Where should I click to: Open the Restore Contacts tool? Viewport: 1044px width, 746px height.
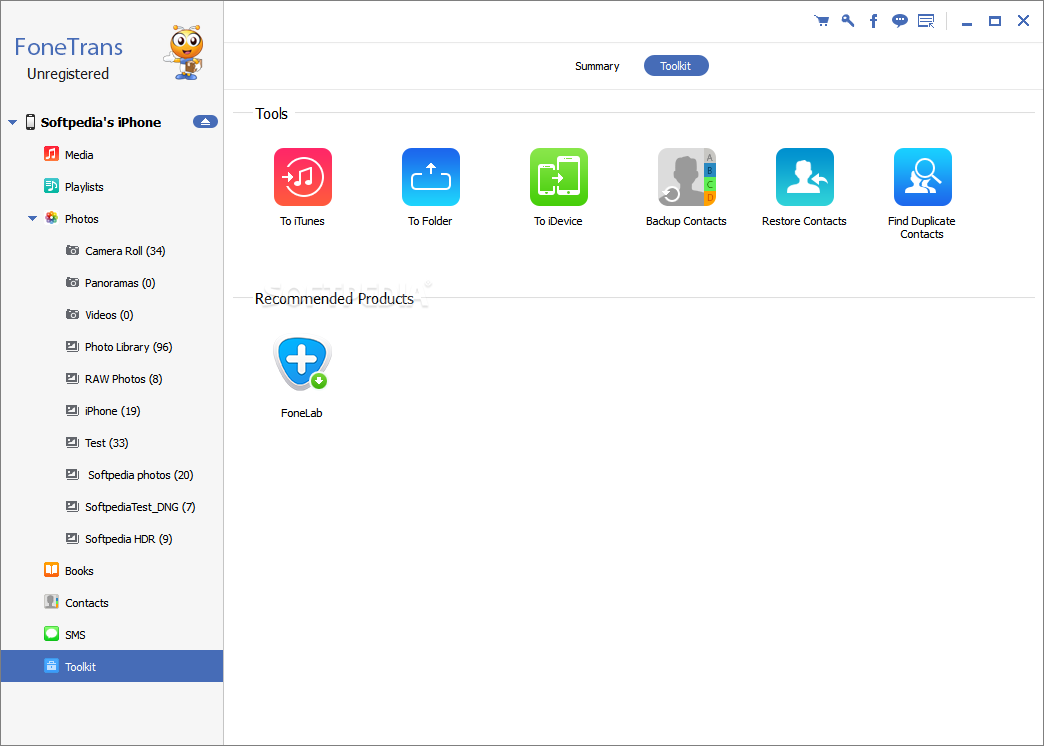(x=804, y=177)
